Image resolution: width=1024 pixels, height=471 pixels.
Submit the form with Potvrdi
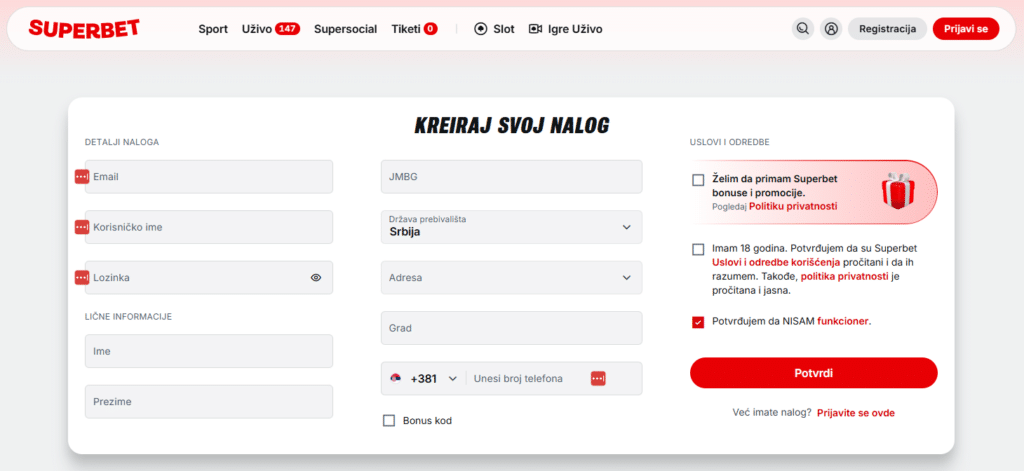click(814, 373)
